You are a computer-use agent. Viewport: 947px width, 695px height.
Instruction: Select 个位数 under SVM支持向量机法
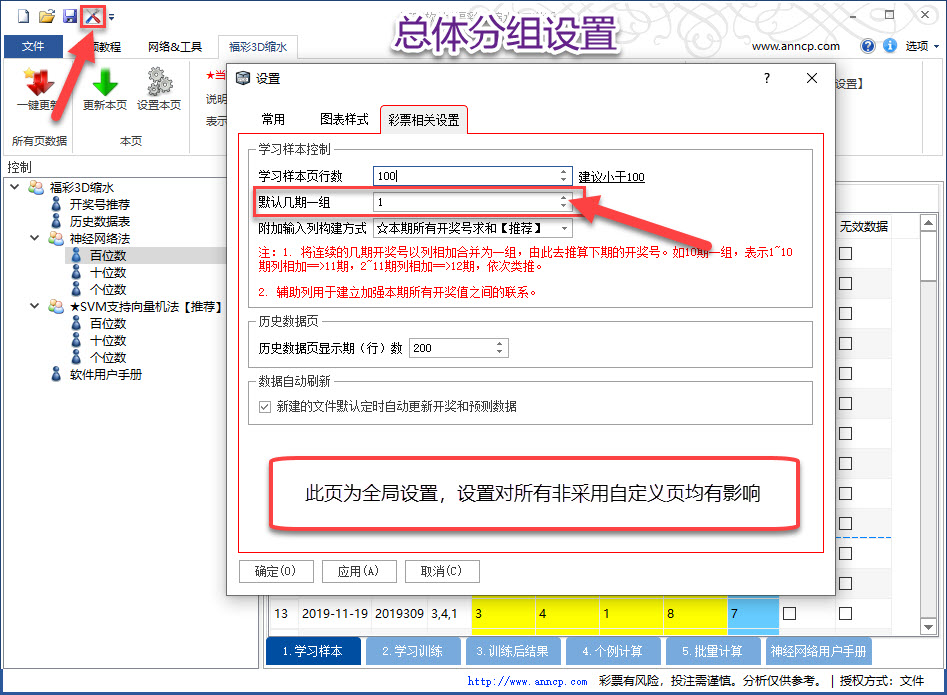tap(108, 357)
